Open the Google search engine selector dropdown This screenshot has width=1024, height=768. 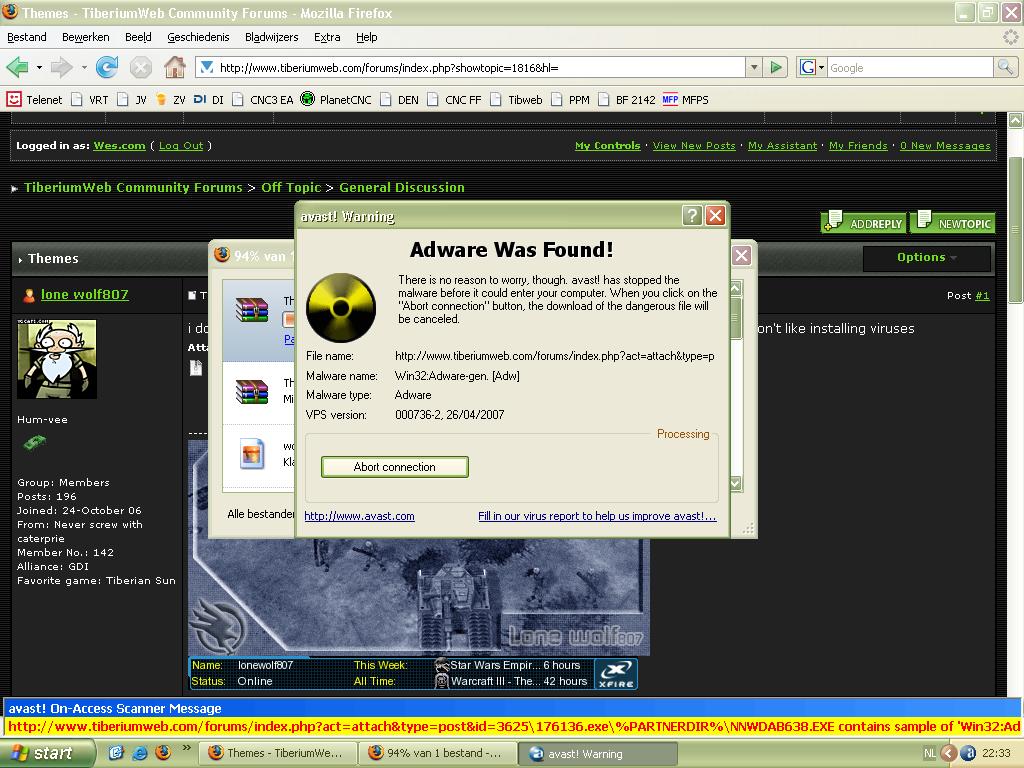(x=811, y=67)
